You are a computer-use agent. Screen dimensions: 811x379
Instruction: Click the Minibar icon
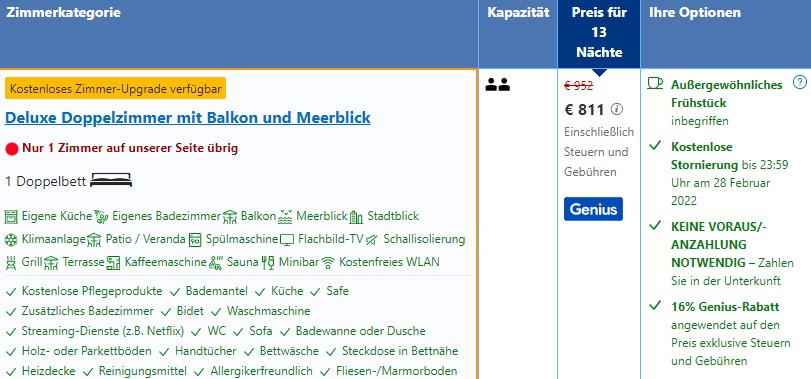click(268, 263)
